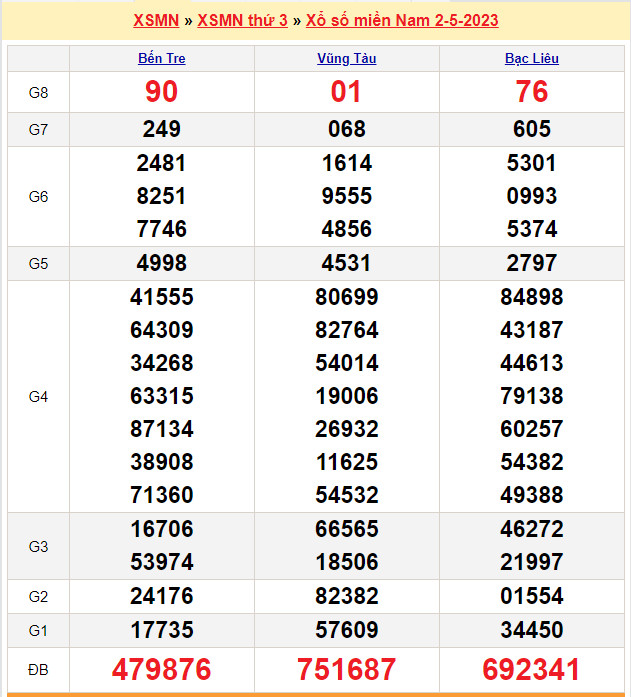This screenshot has height=697, width=631.
Task: Click Vũng Tàu G8 number 01
Action: (x=347, y=92)
